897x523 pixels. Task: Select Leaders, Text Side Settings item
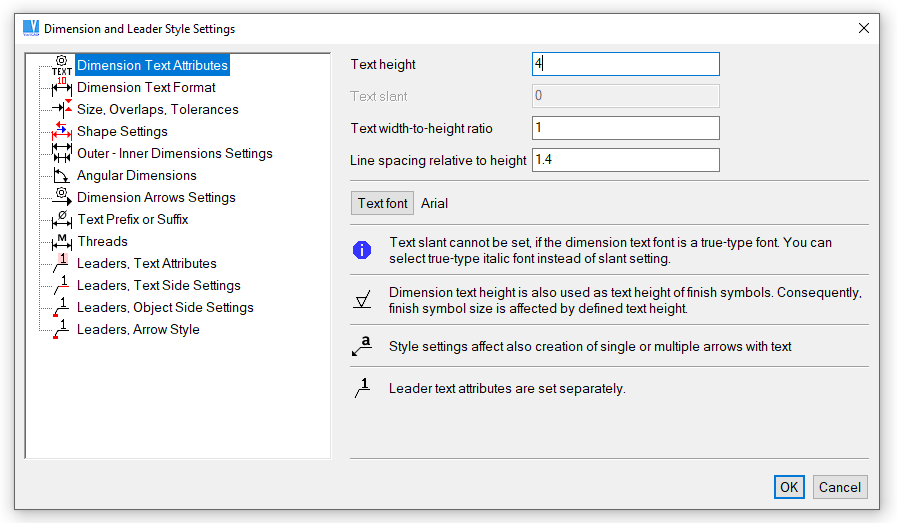tap(158, 286)
